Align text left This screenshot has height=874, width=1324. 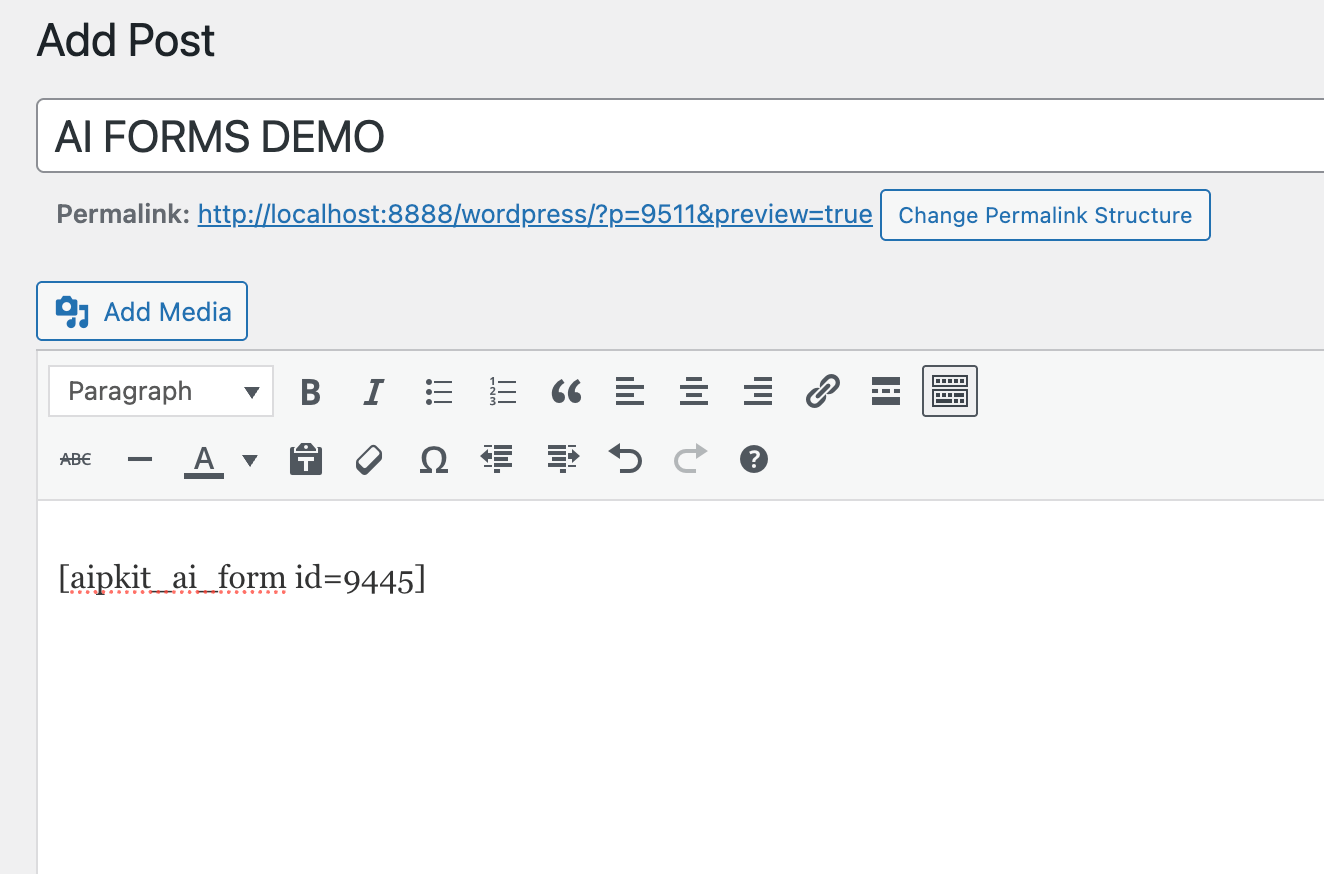click(x=630, y=392)
